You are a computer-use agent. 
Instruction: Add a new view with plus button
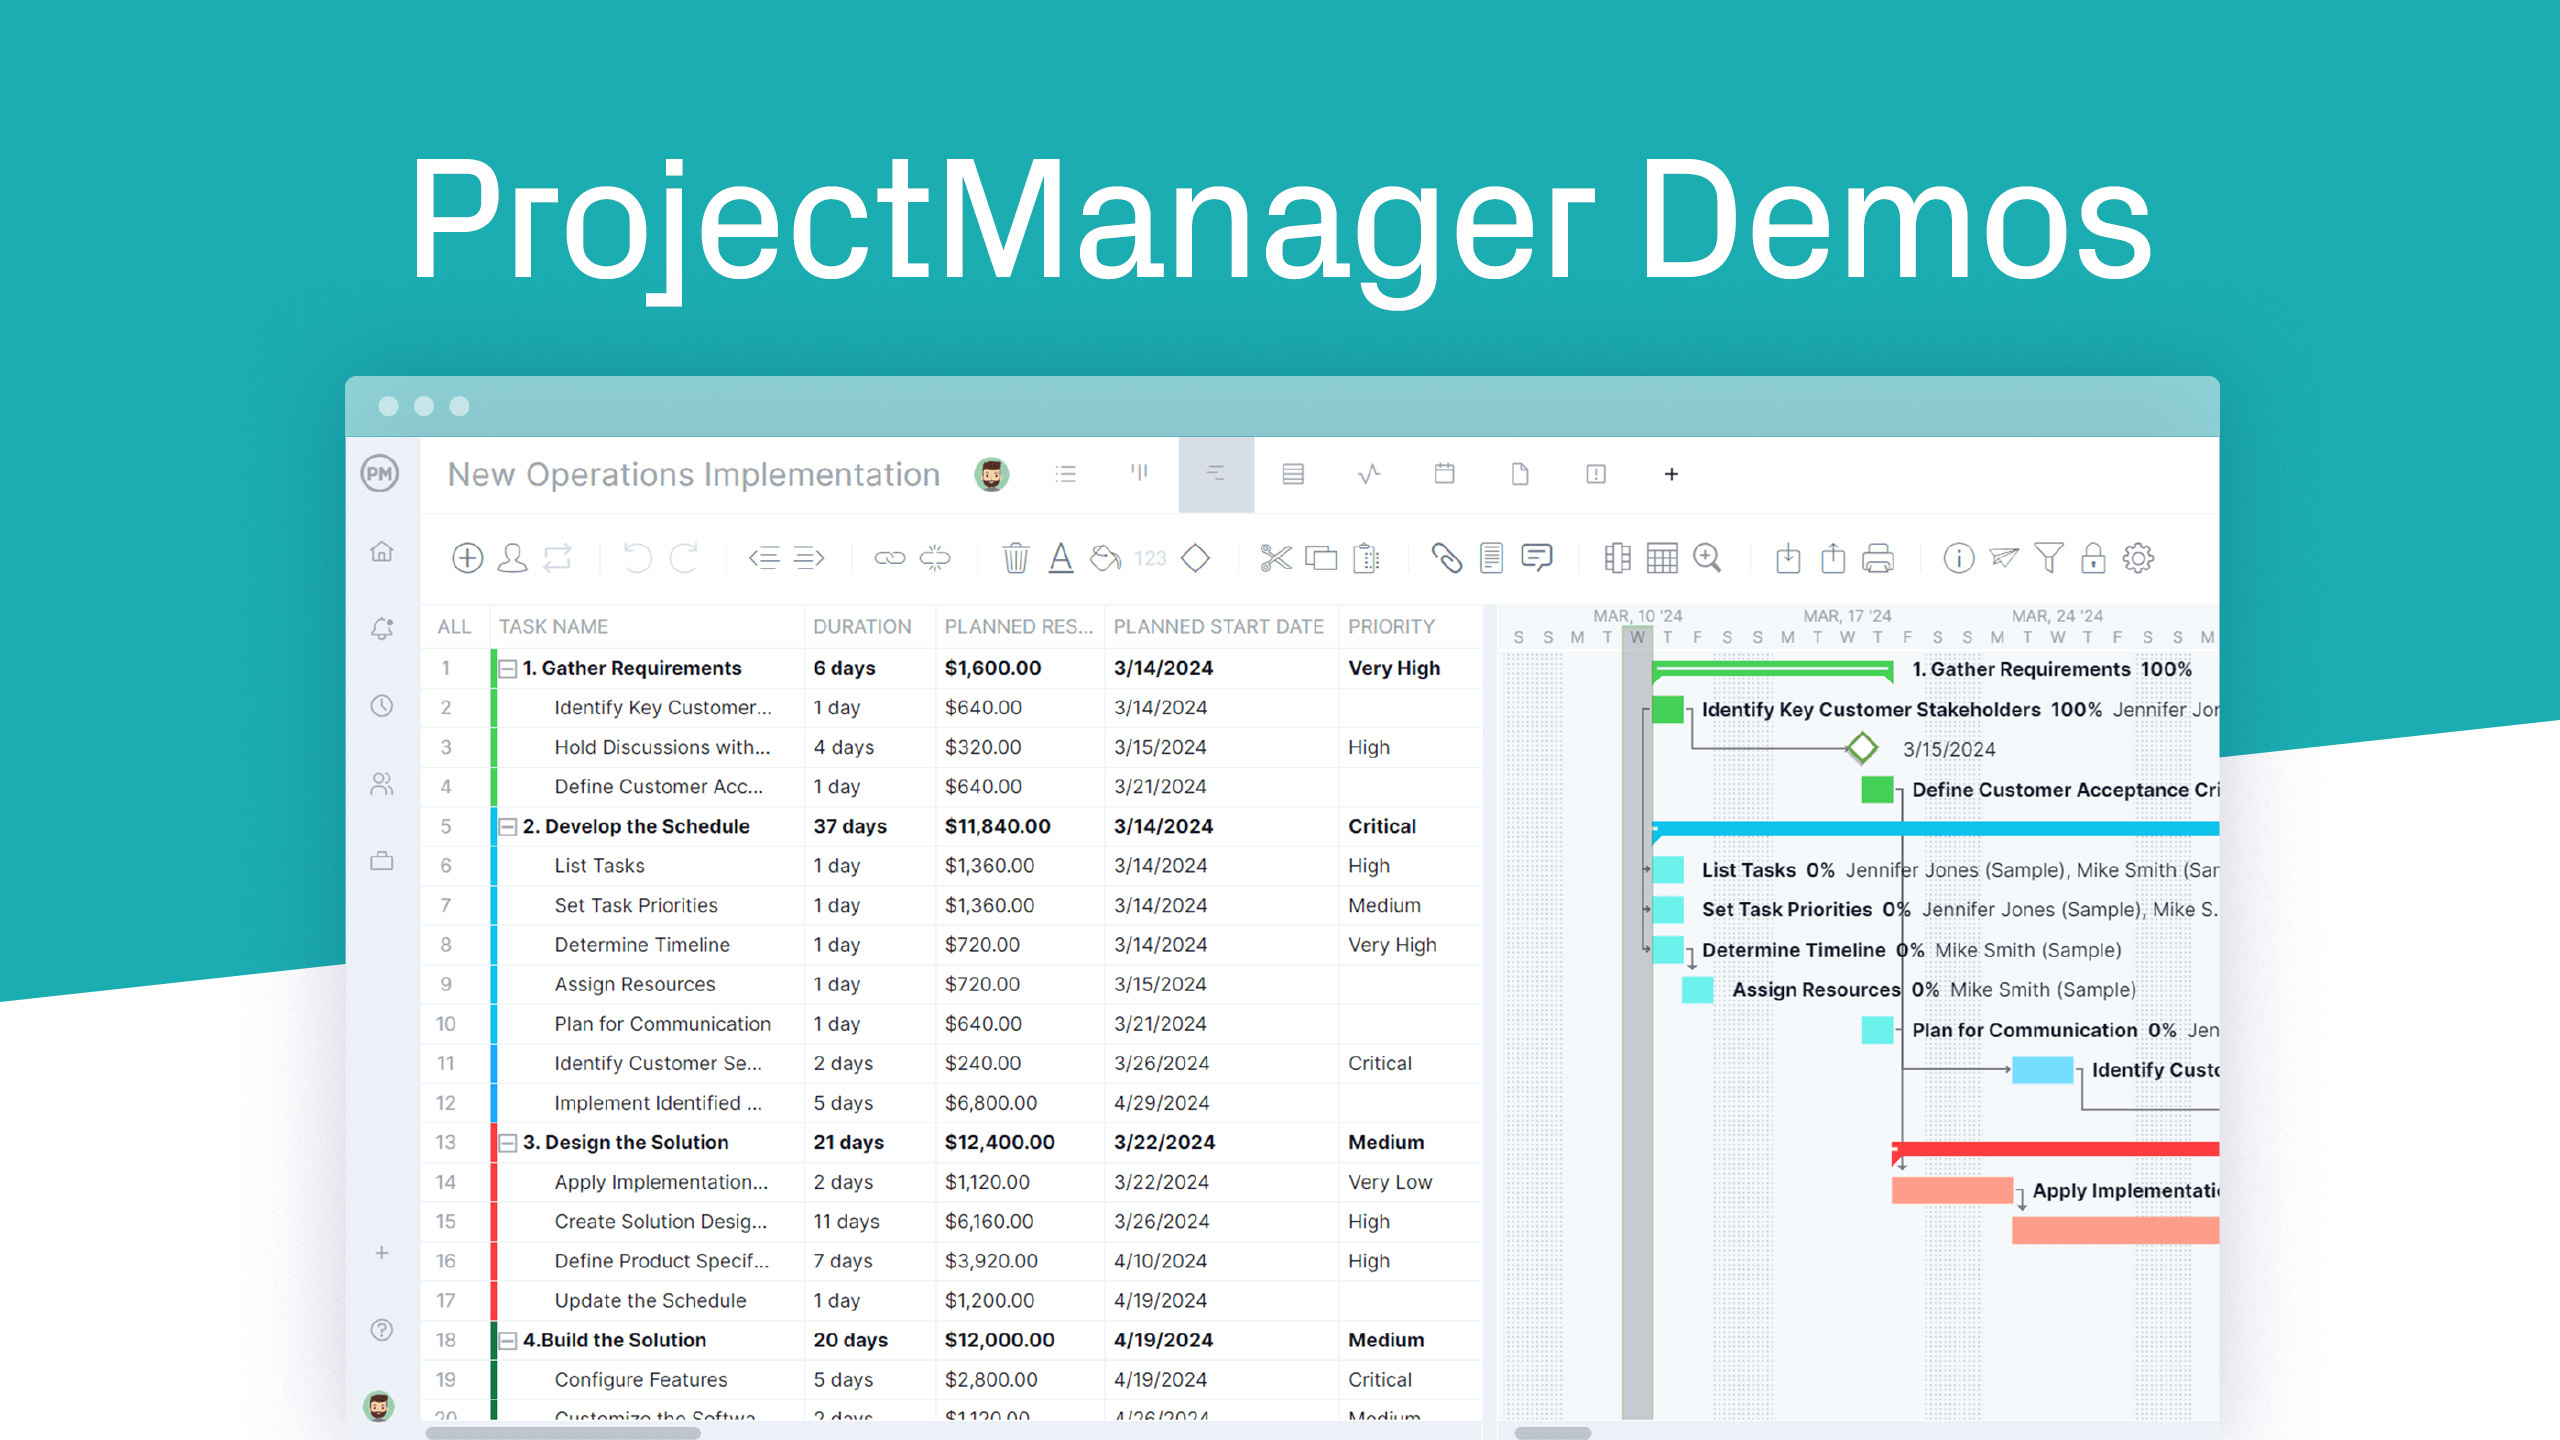click(x=1671, y=474)
